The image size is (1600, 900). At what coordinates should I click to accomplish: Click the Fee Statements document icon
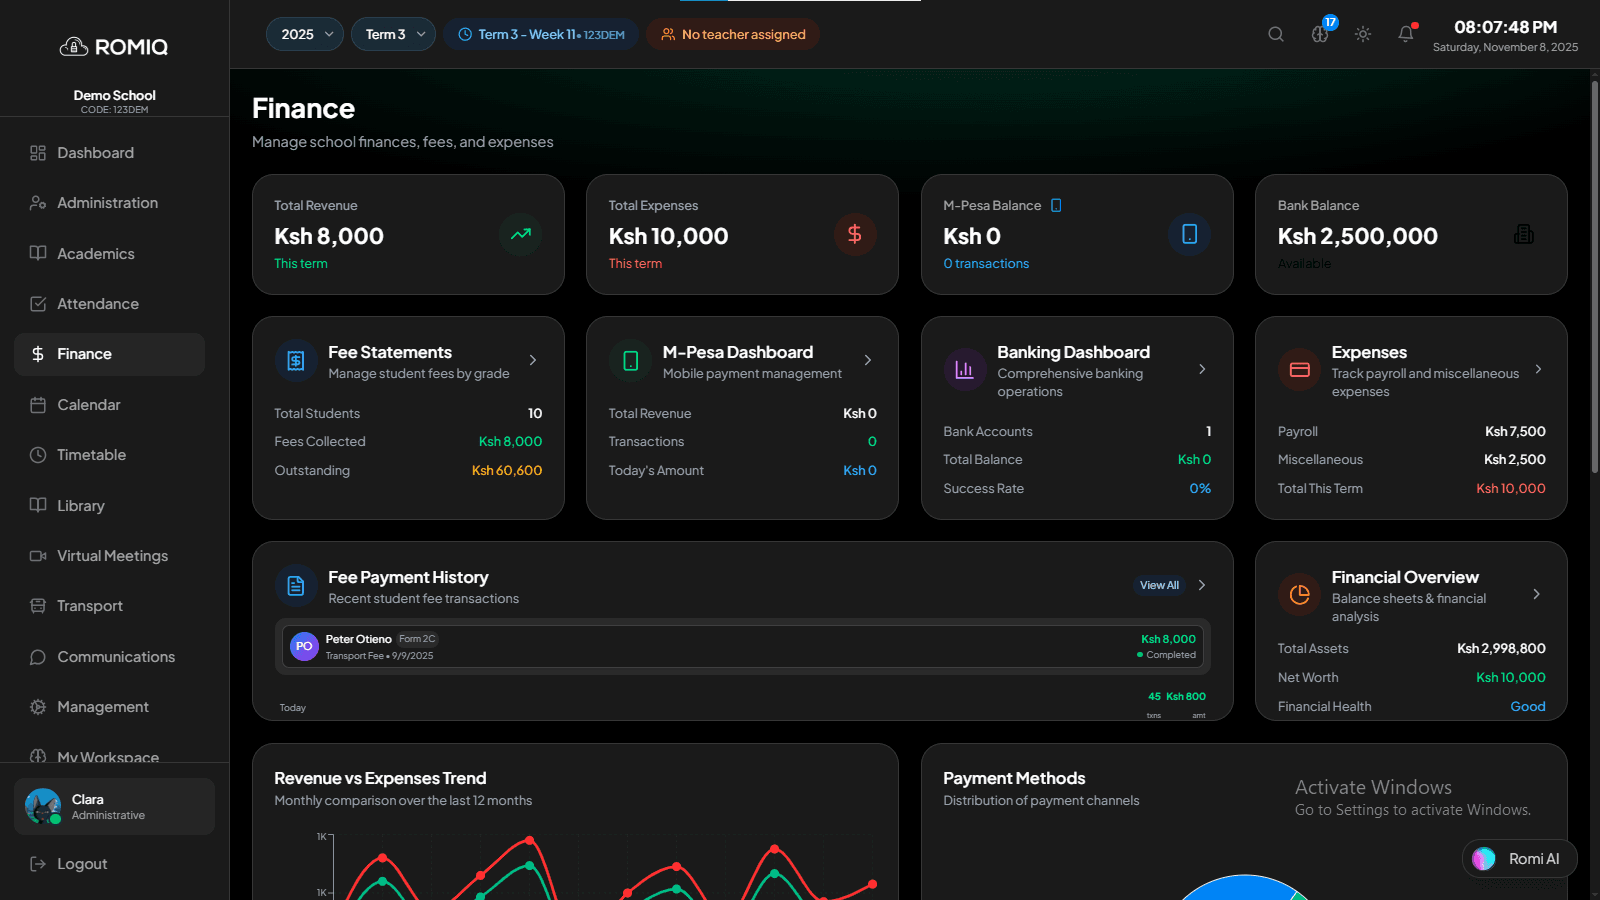coord(296,361)
